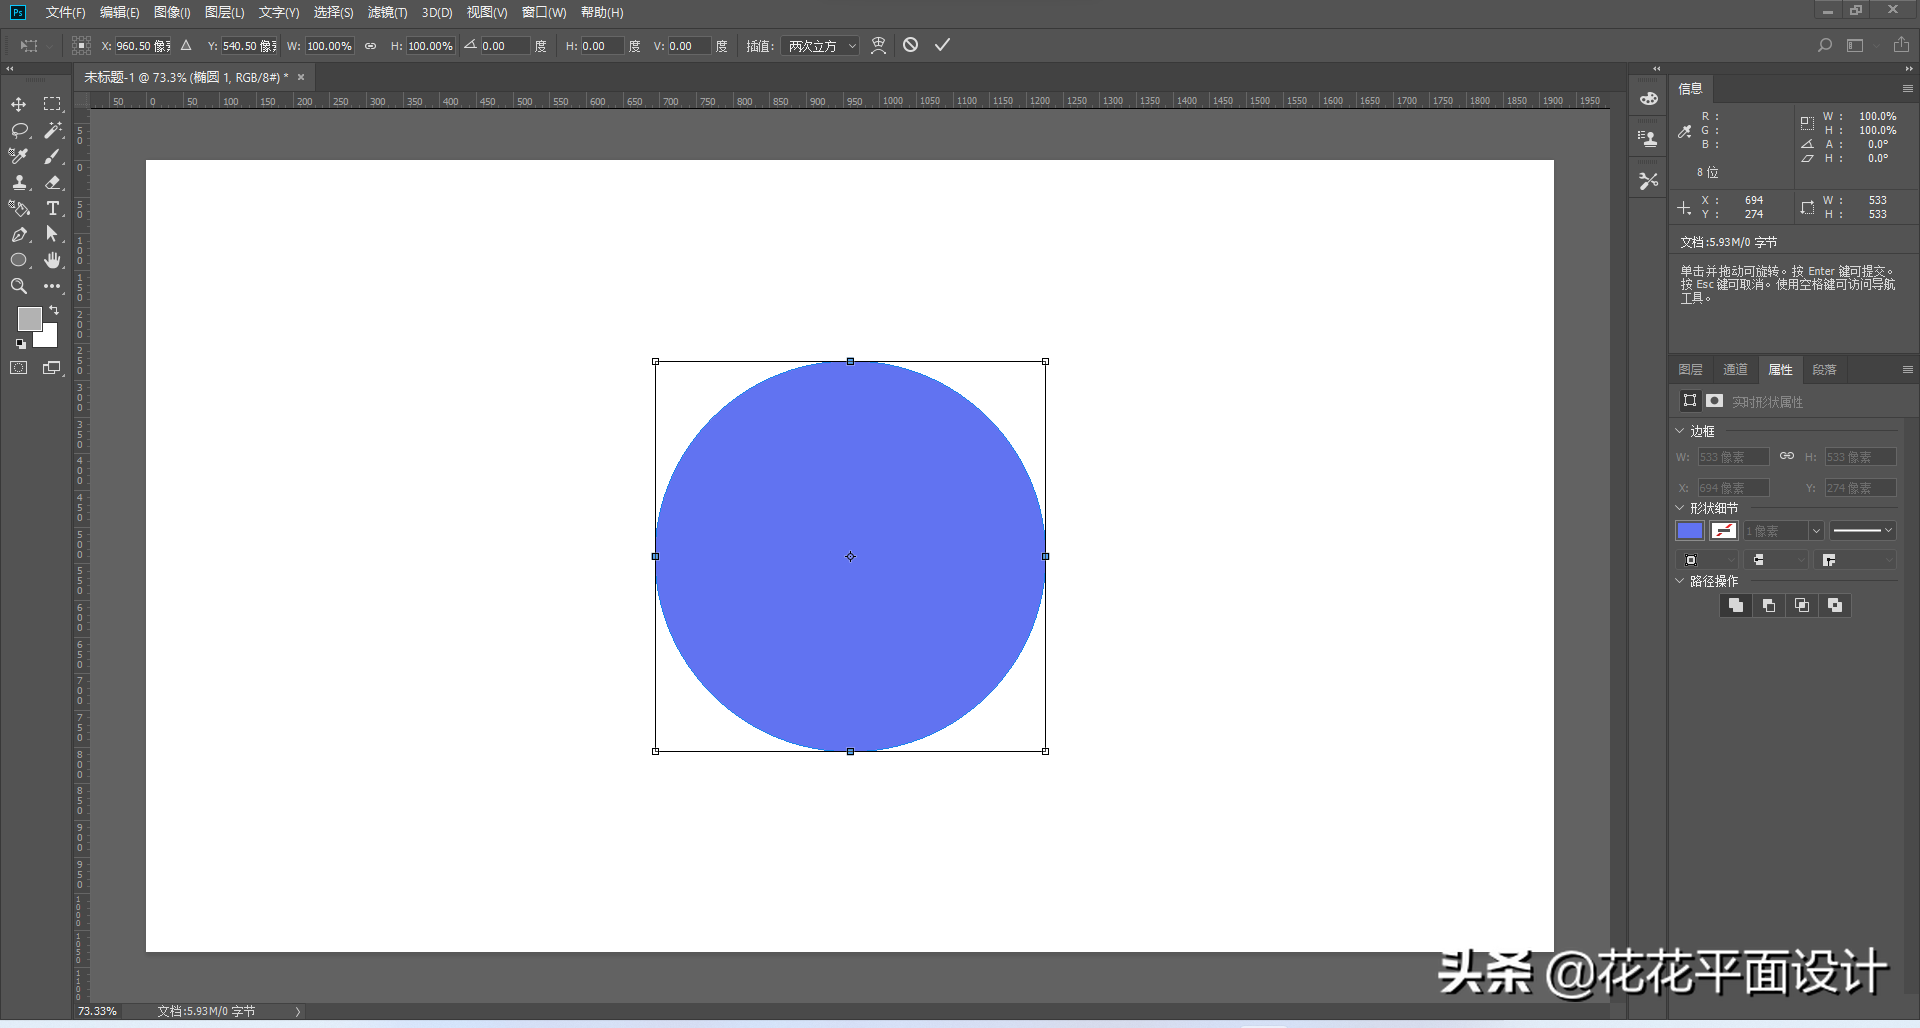Click the blue shape fill swatch
Image resolution: width=1920 pixels, height=1028 pixels.
pyautogui.click(x=1690, y=531)
